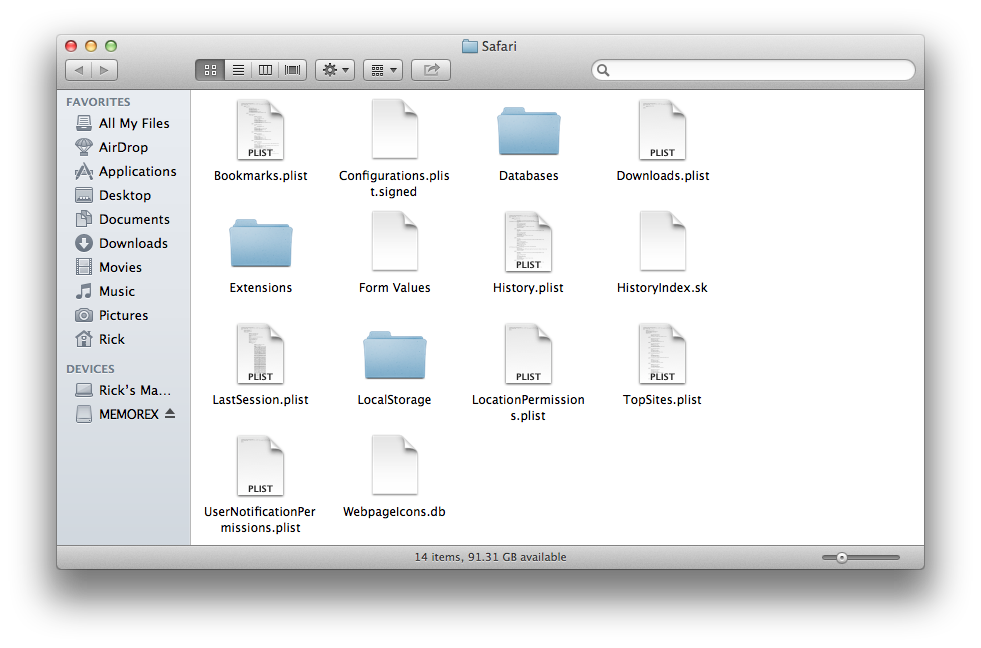Select the WebpageIcons.db file

(x=394, y=477)
